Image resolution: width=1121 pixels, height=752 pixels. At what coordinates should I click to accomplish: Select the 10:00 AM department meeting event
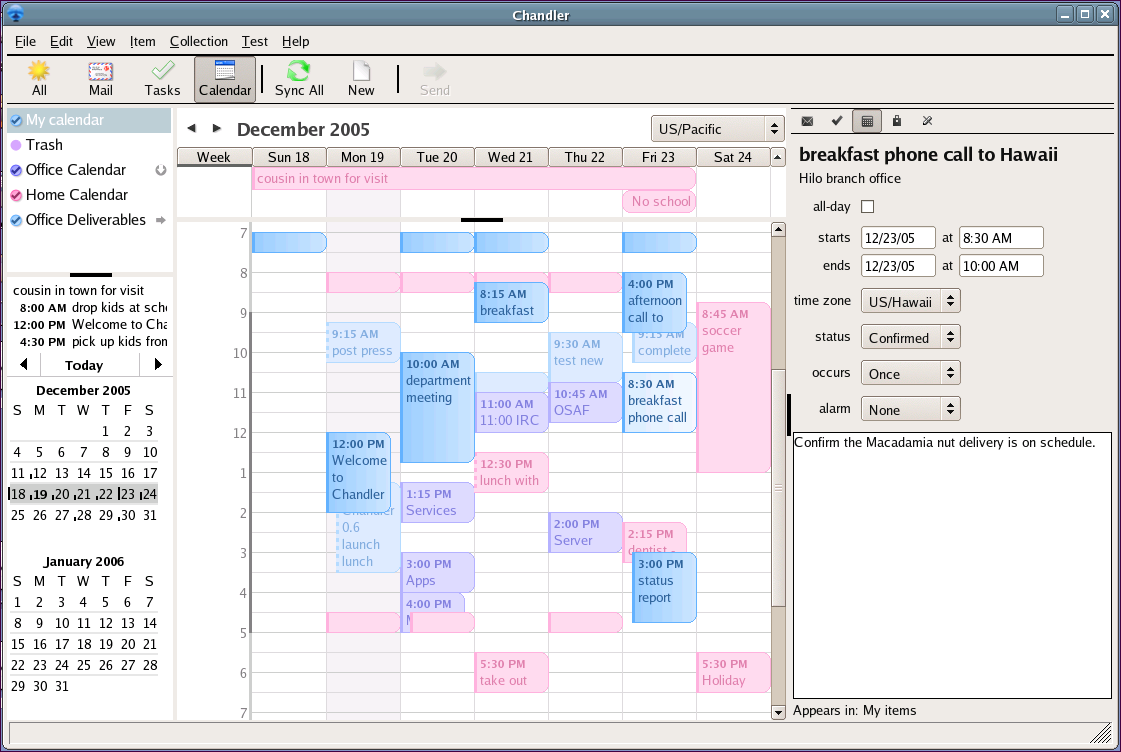click(x=437, y=407)
